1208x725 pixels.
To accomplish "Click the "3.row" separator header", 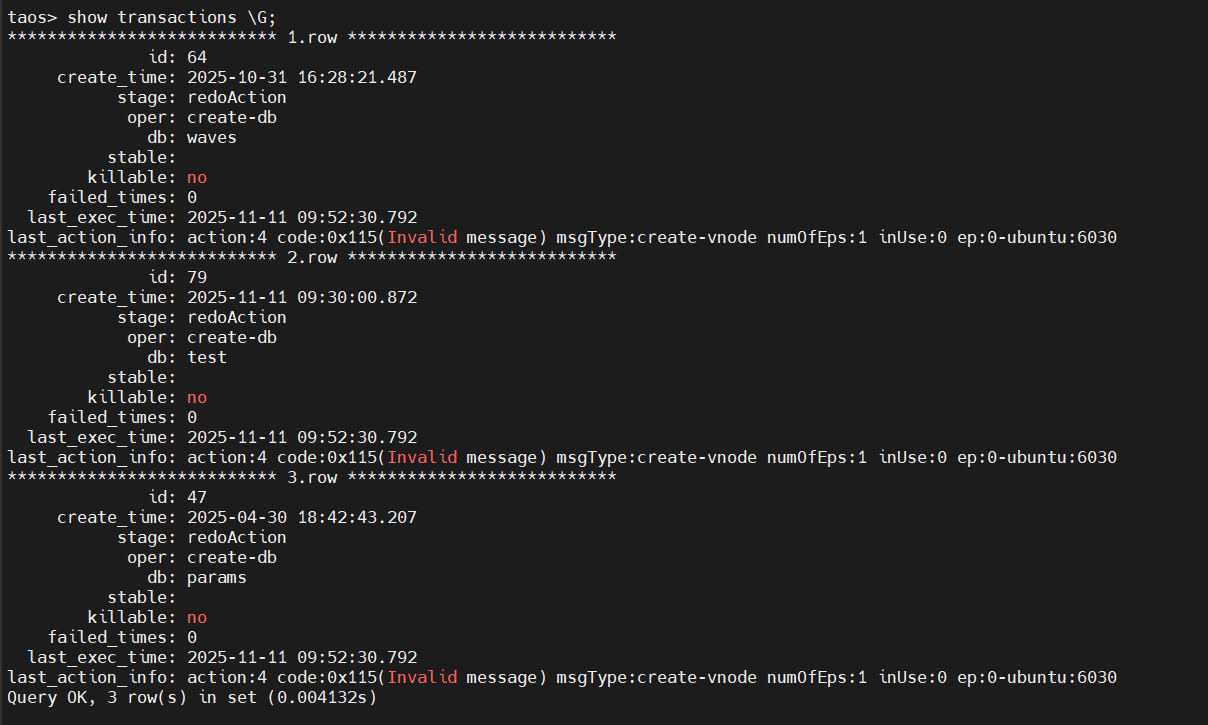I will click(x=311, y=477).
